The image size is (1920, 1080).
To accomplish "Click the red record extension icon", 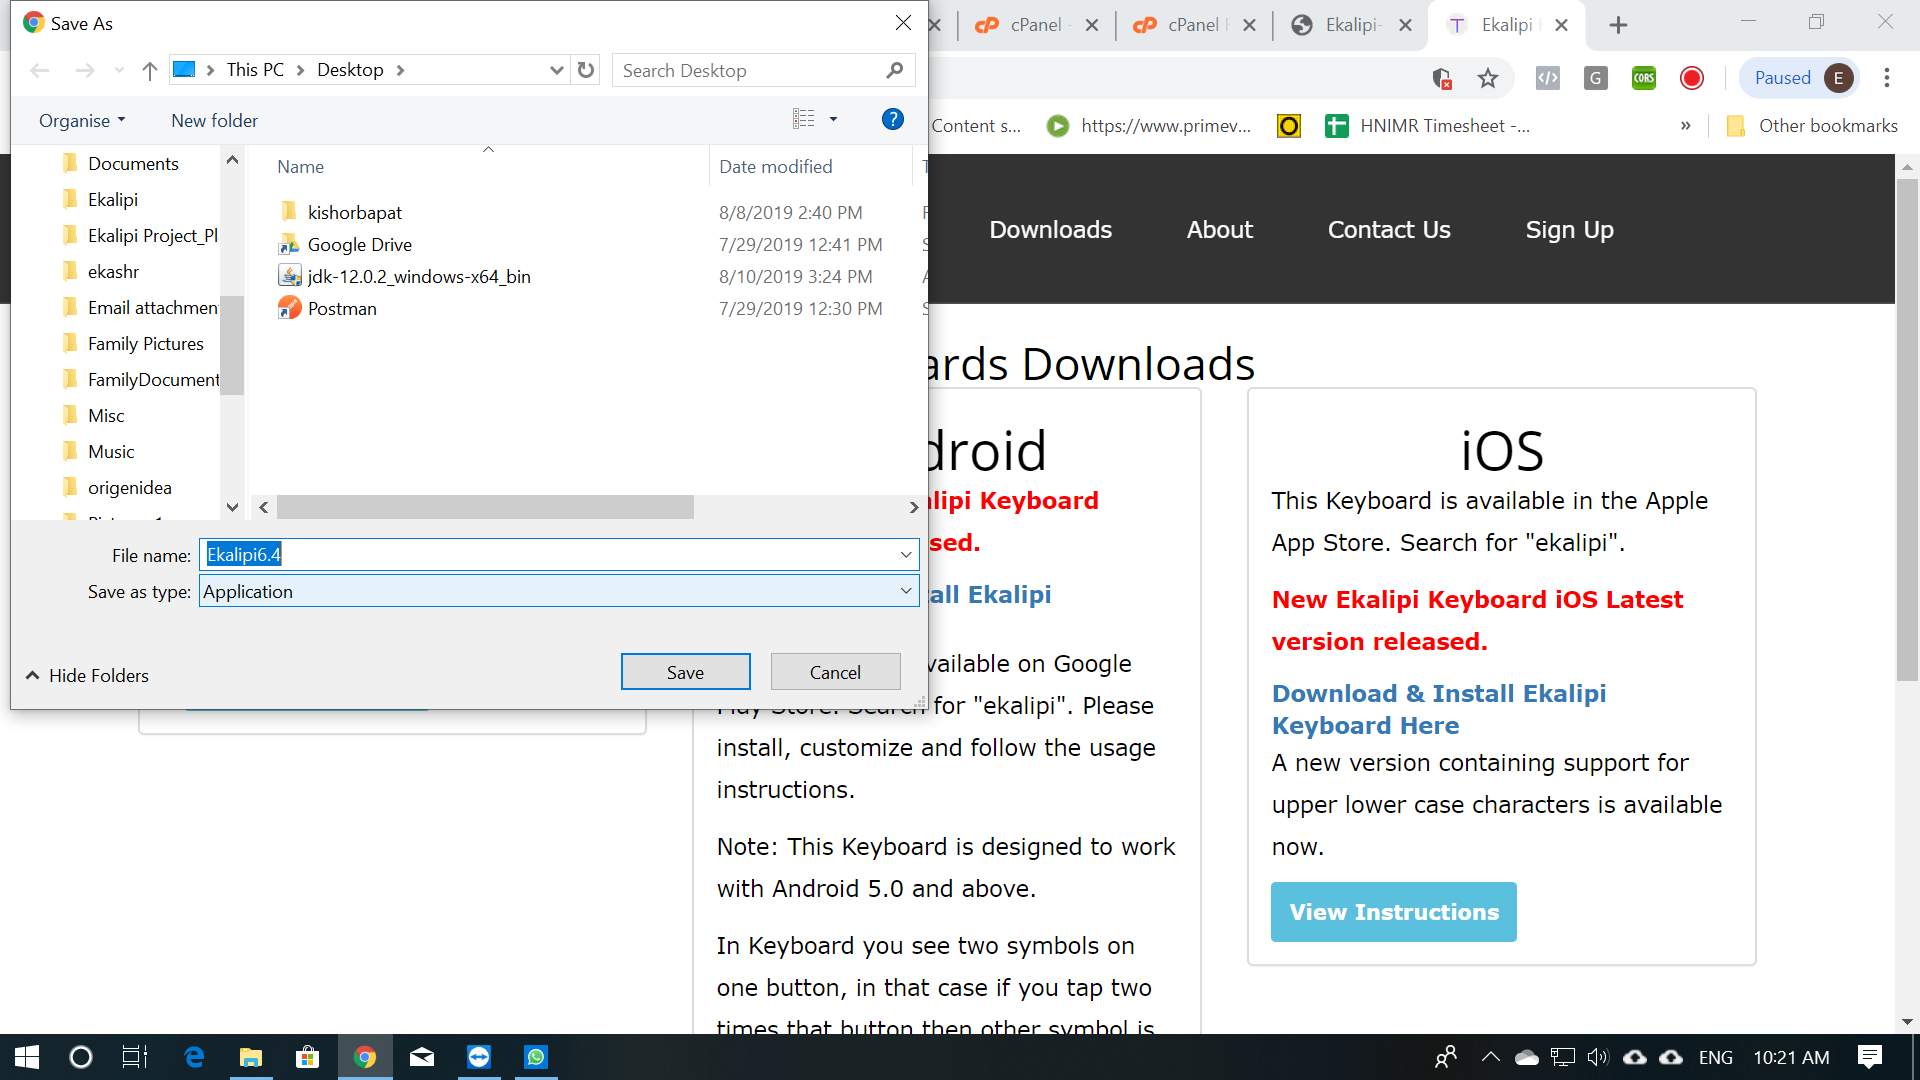I will pos(1691,78).
